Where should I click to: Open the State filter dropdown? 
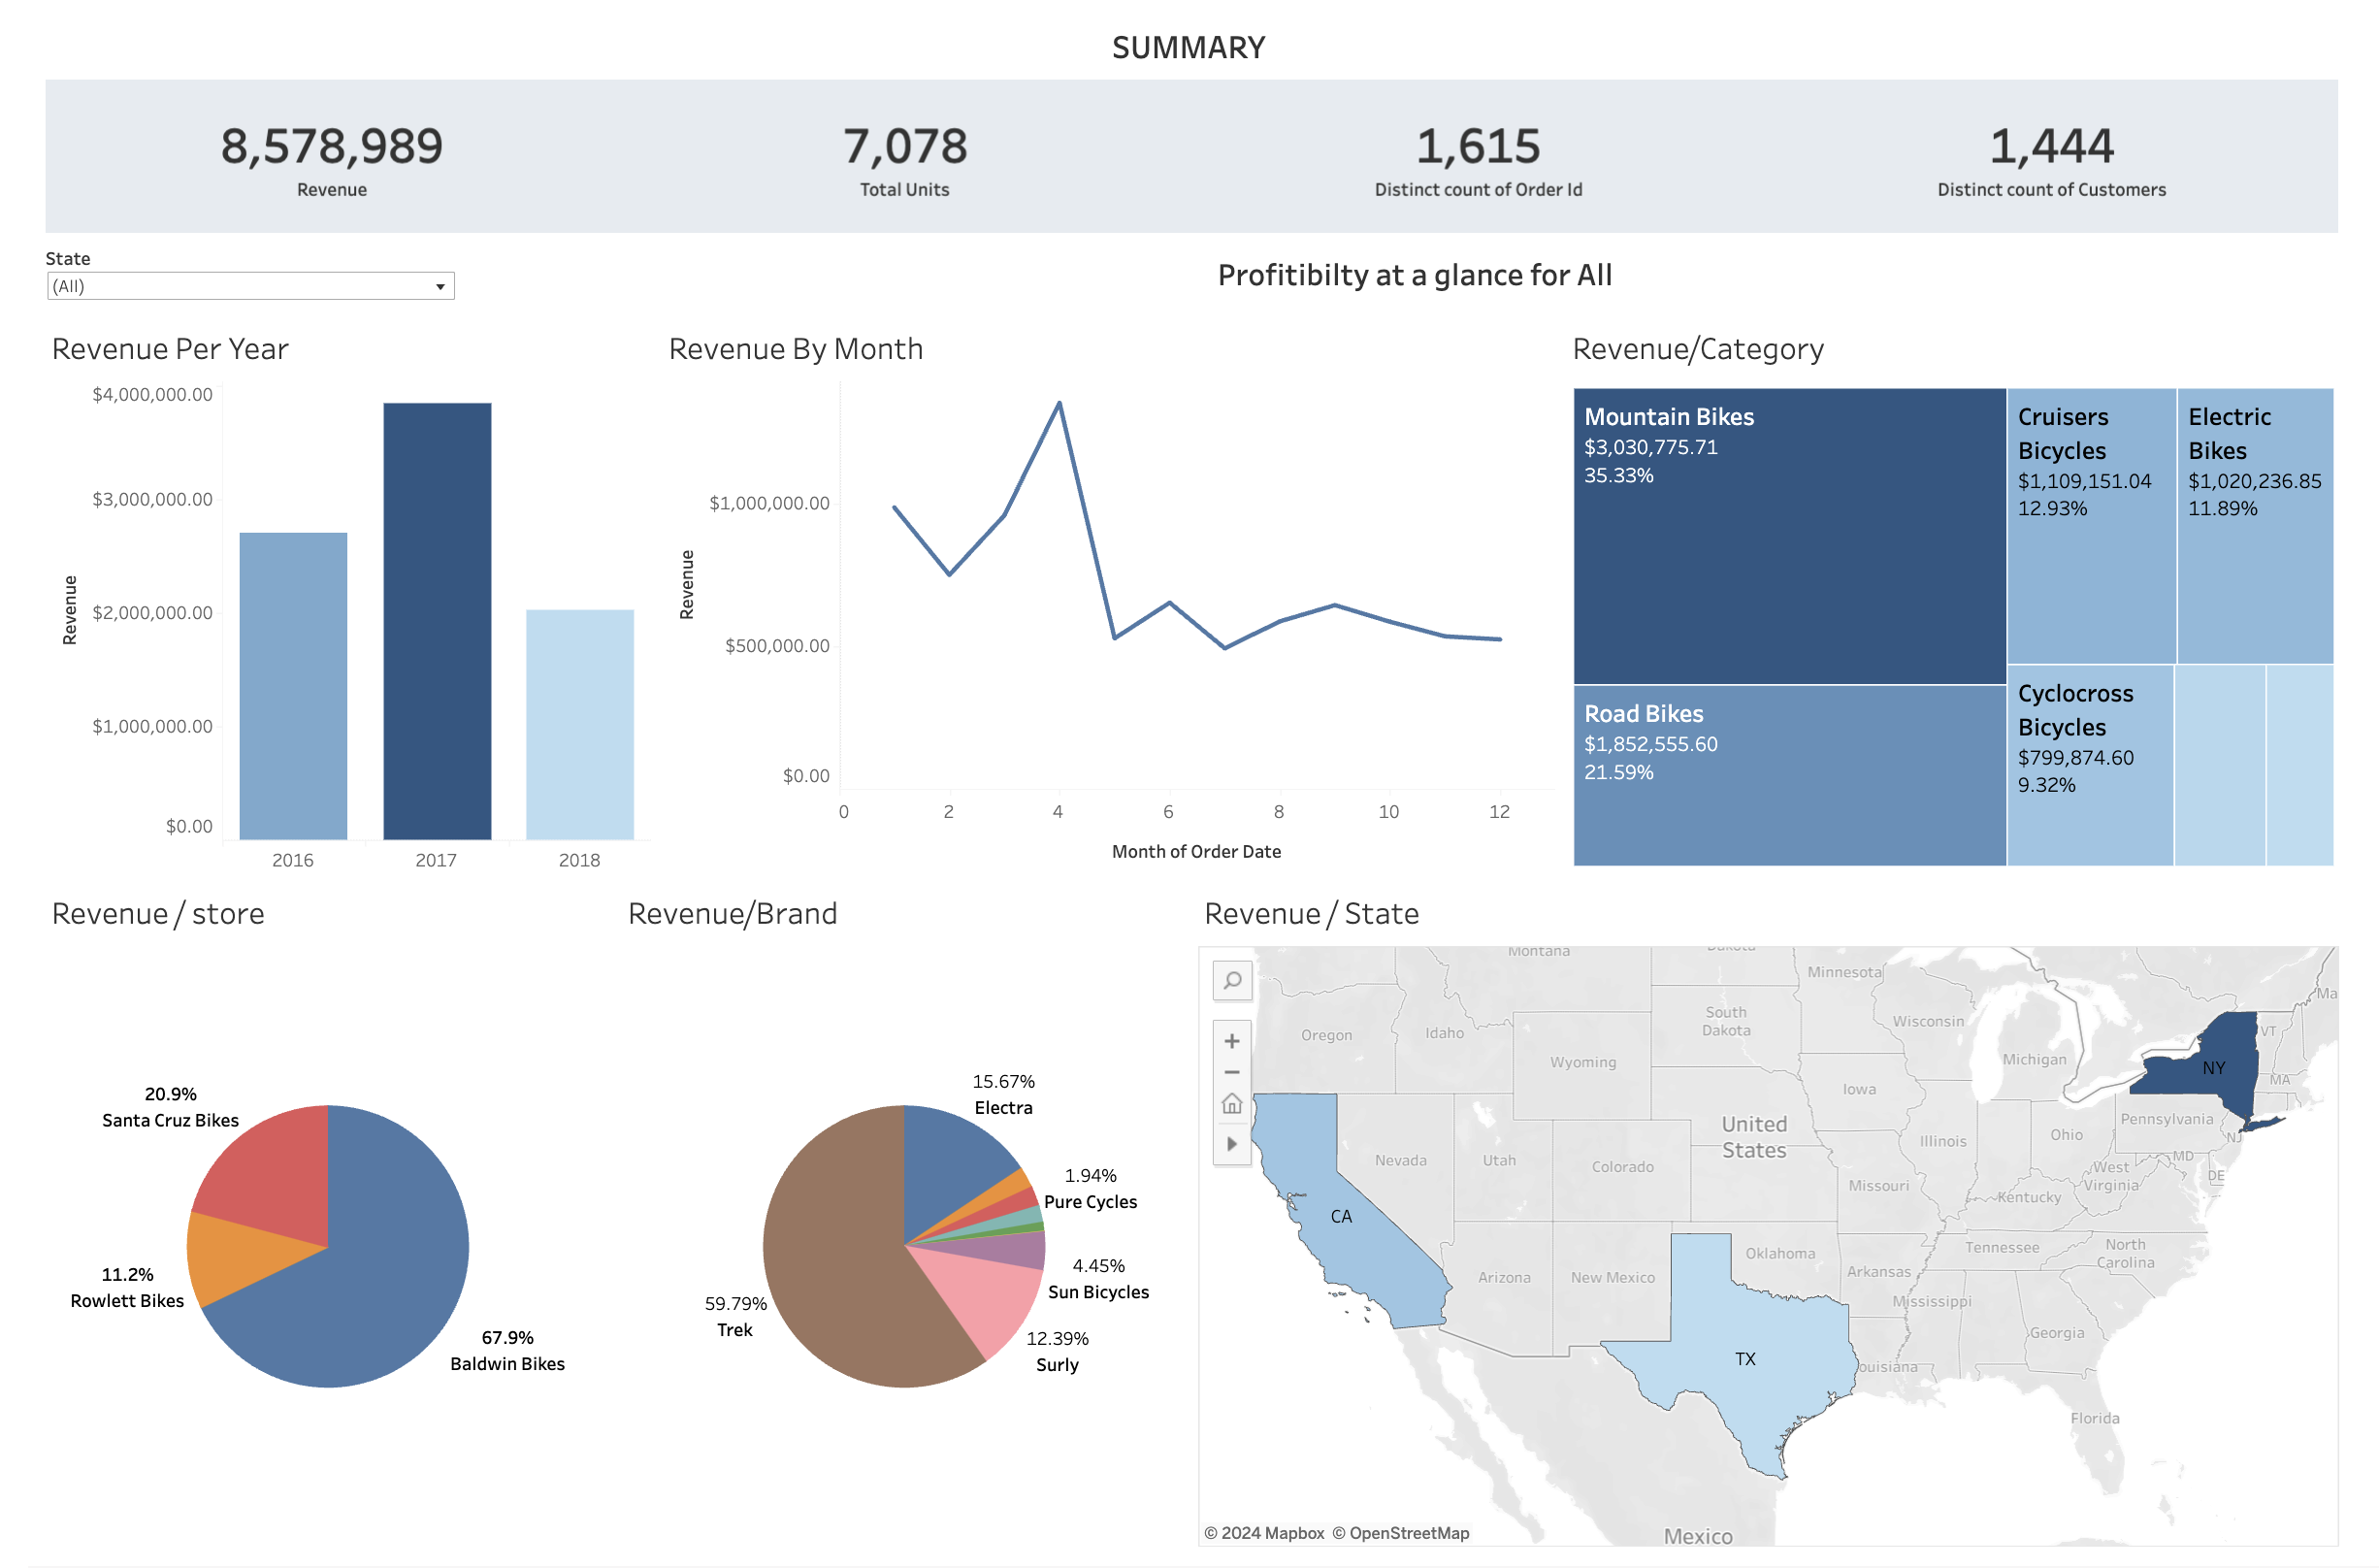(x=251, y=286)
